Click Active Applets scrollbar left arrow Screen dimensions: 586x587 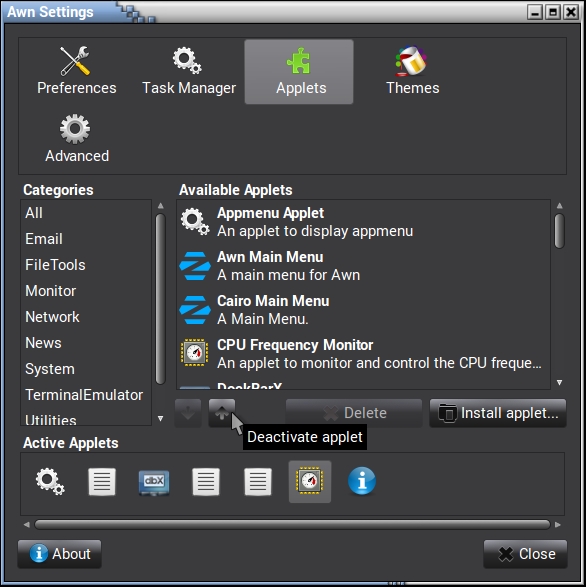coord(27,524)
